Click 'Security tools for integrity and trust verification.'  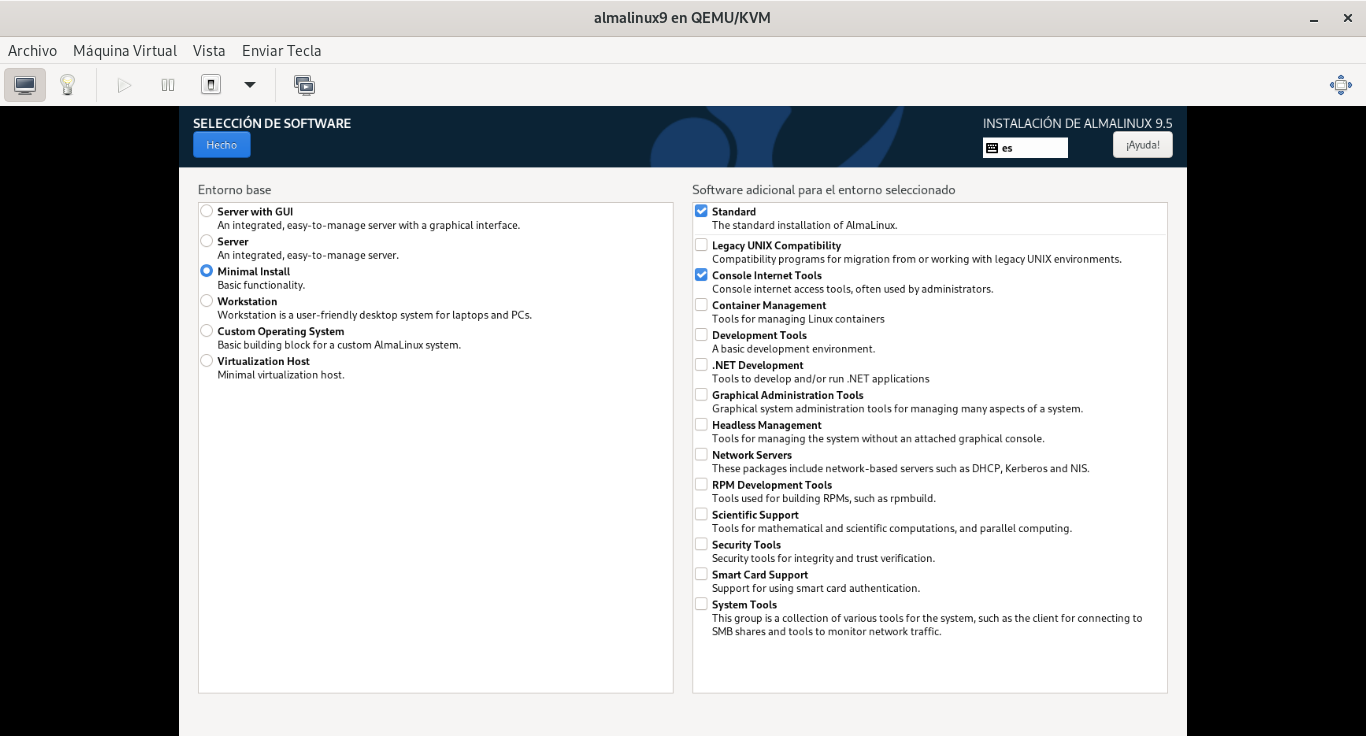pos(823,558)
